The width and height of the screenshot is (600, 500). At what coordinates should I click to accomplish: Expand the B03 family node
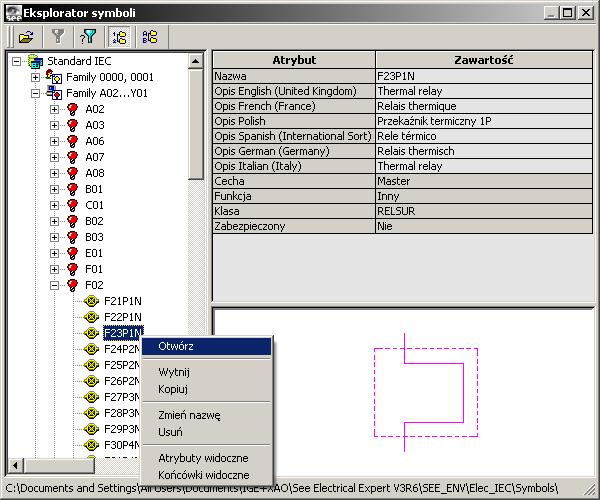click(x=54, y=237)
